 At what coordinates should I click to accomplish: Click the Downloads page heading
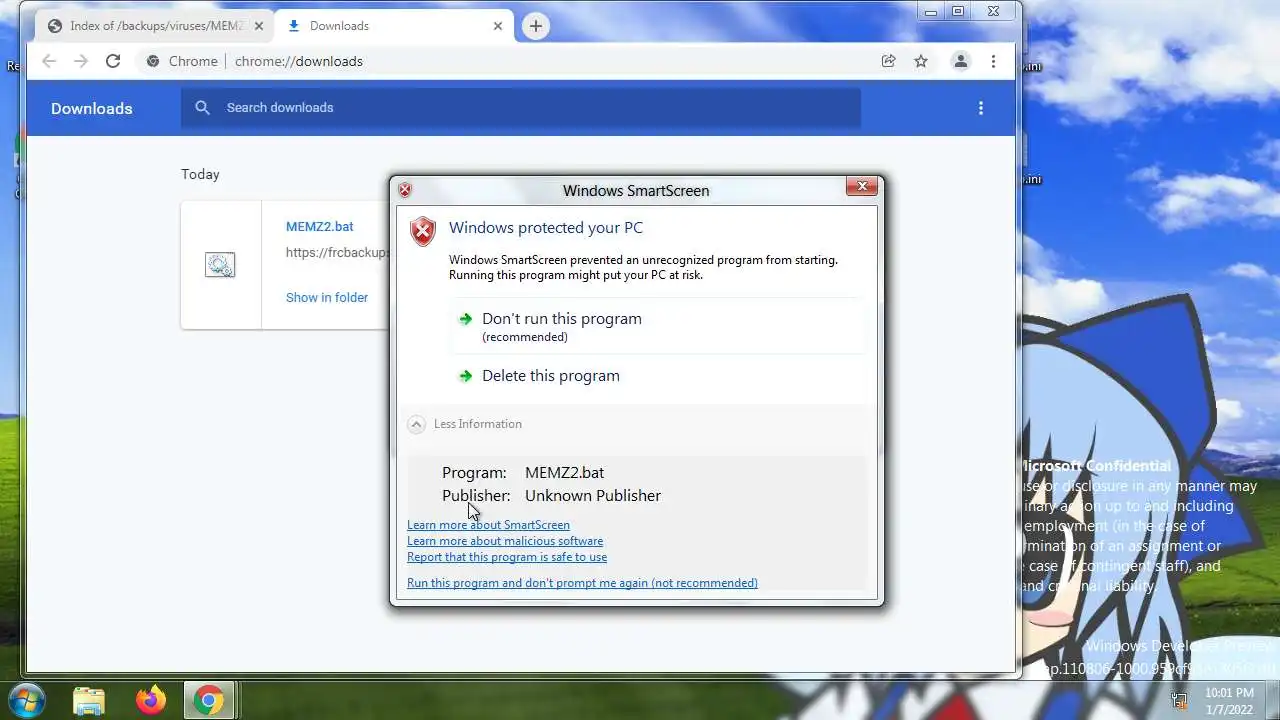(x=92, y=108)
